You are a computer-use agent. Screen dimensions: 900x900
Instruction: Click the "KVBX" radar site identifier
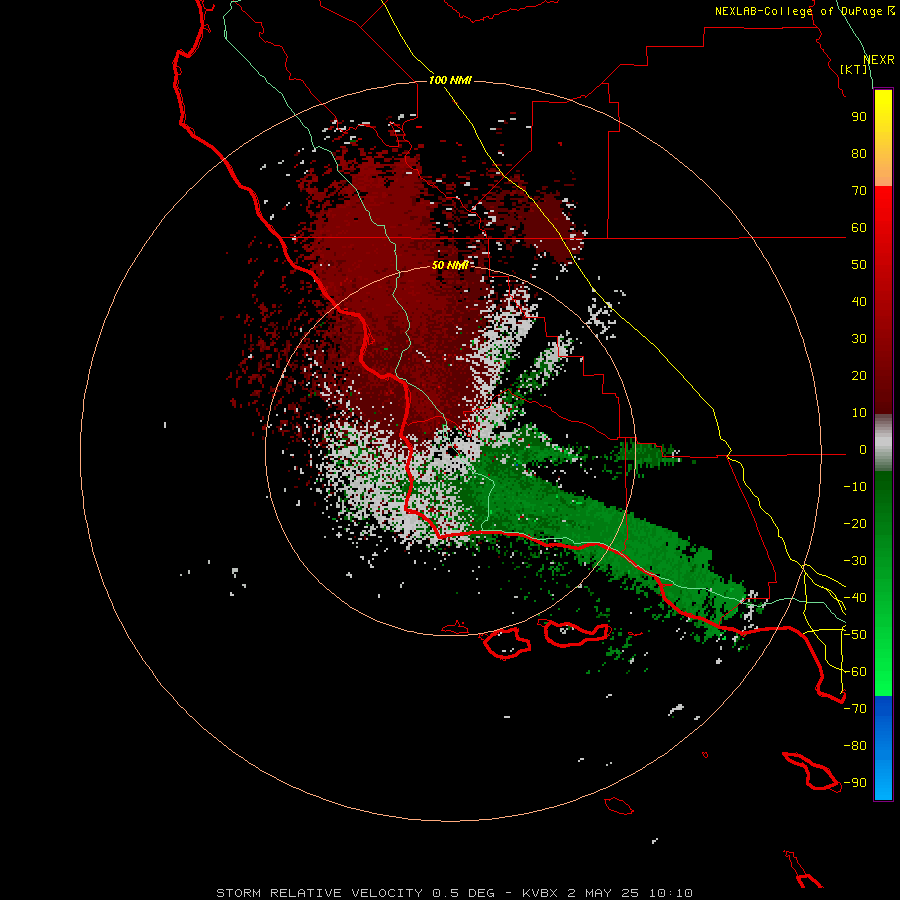click(540, 893)
